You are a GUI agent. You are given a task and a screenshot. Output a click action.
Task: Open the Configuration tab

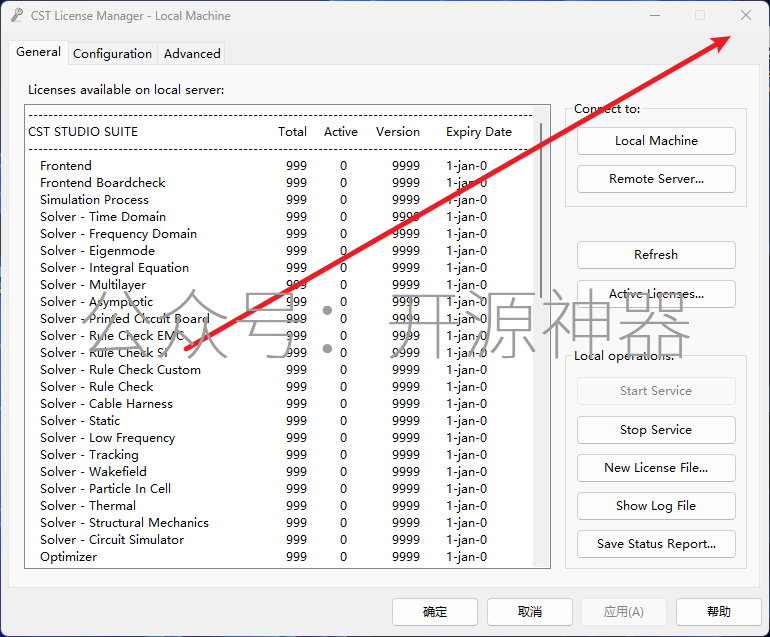(x=112, y=54)
